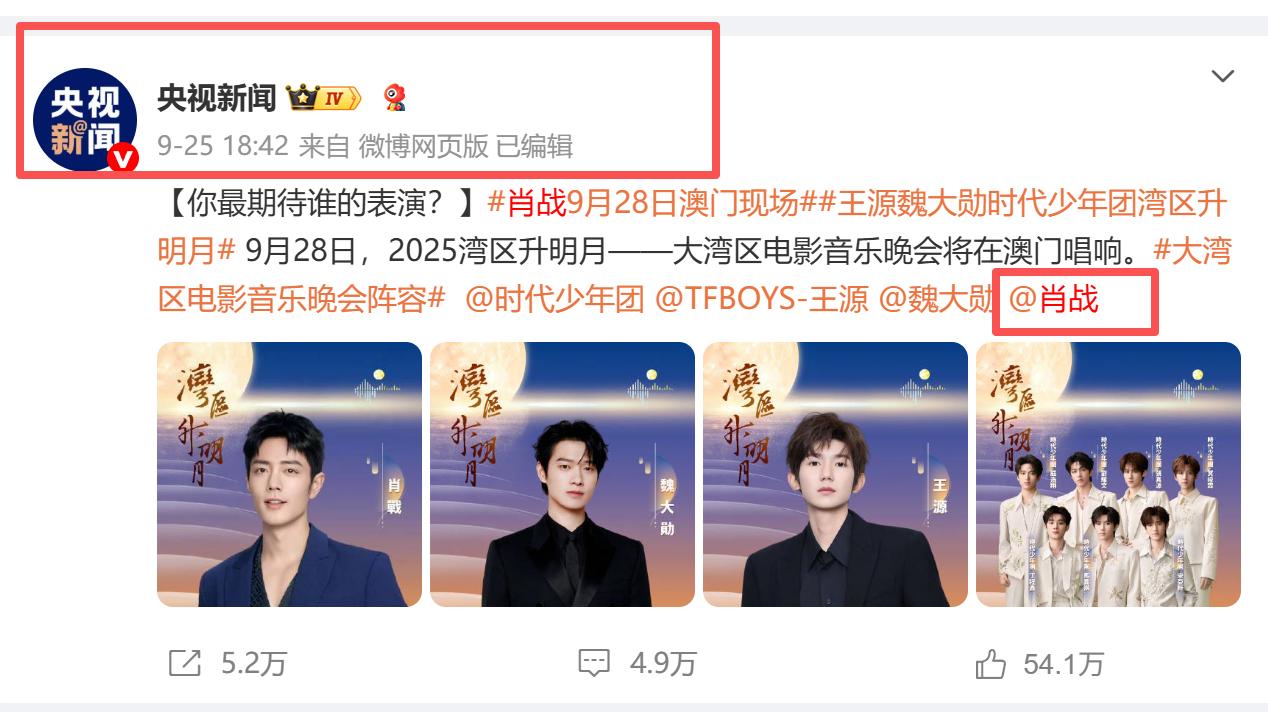Open the repost icon showing 5.2万

[x=185, y=663]
